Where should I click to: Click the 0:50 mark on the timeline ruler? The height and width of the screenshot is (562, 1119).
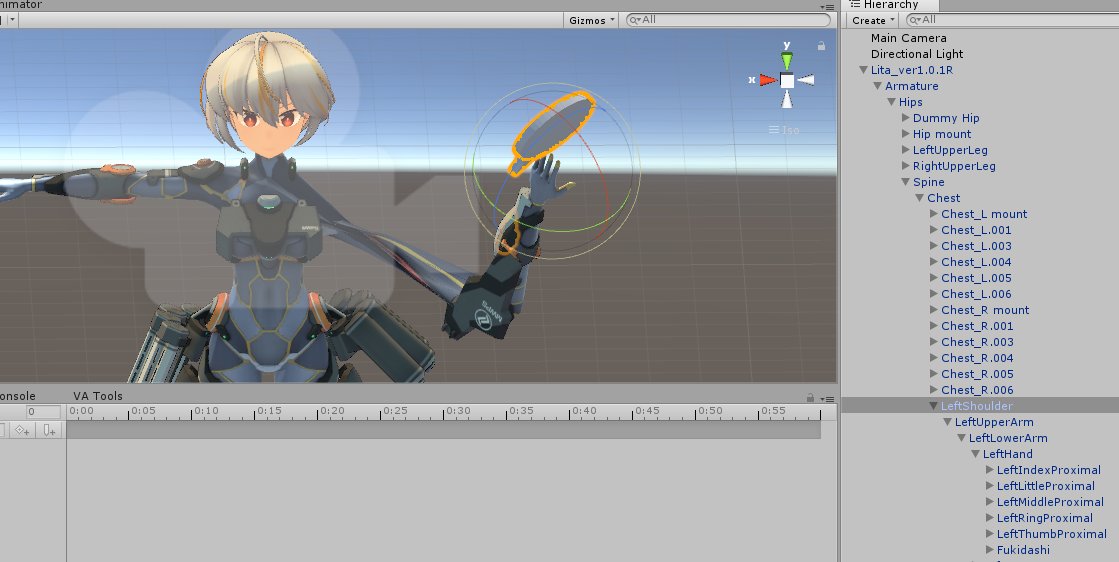[x=710, y=411]
